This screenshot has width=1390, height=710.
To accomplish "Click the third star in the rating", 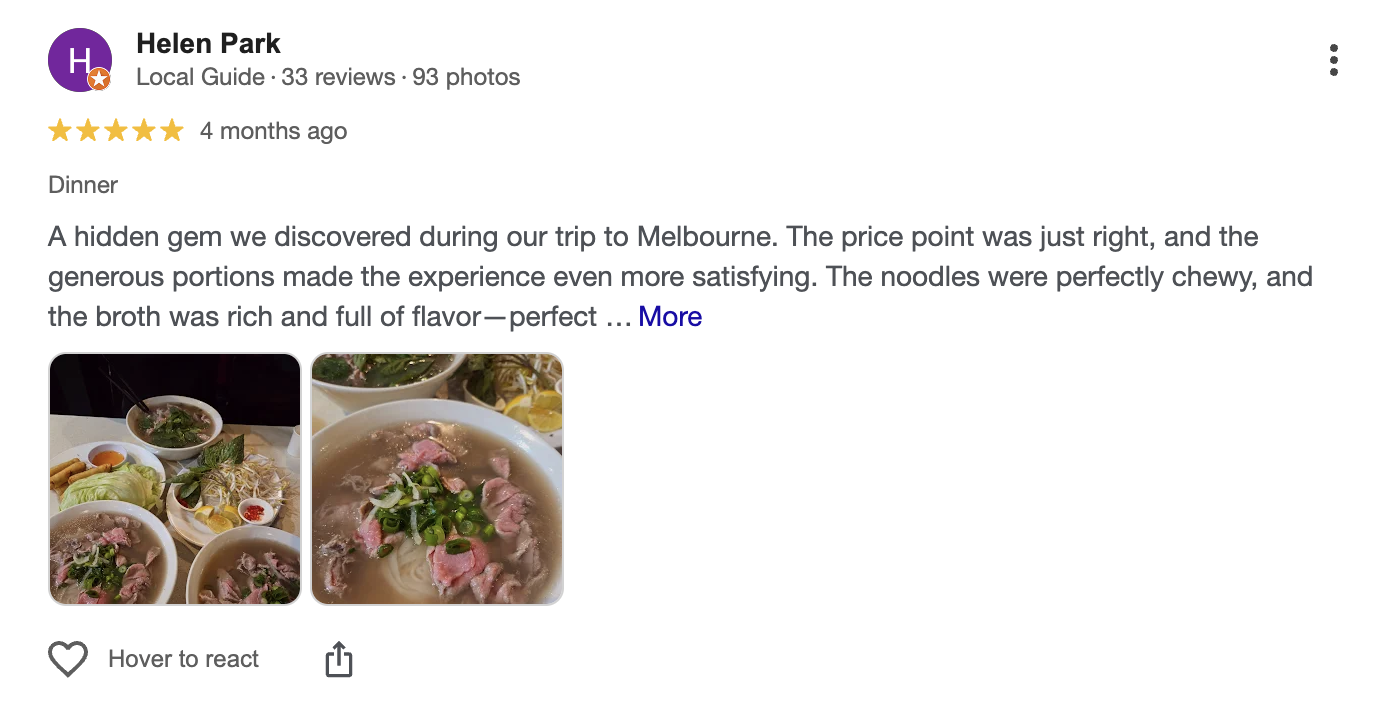I will (x=116, y=131).
